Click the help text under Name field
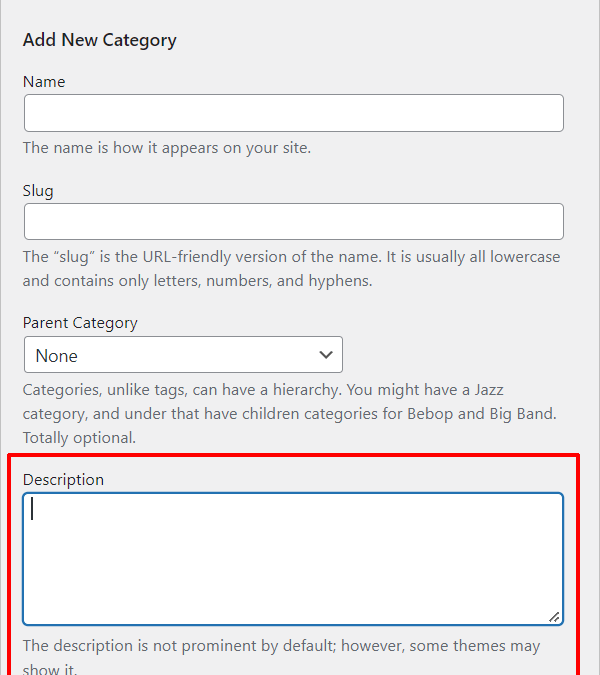Viewport: 600px width, 675px height. coord(167,148)
